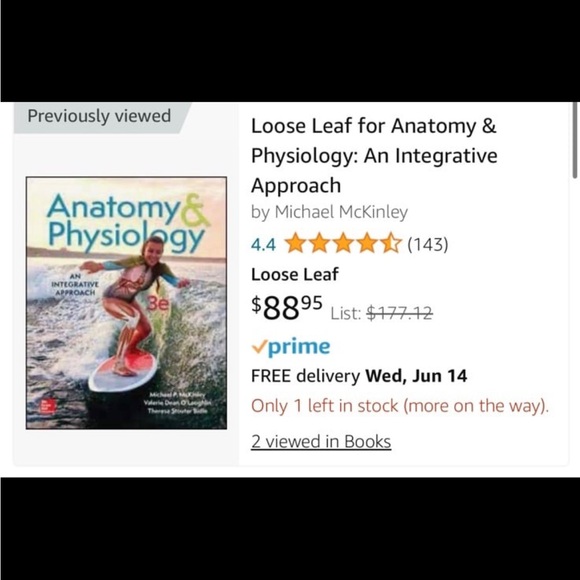The height and width of the screenshot is (580, 580).
Task: Click the 3e edition mark on the cover
Action: [158, 304]
